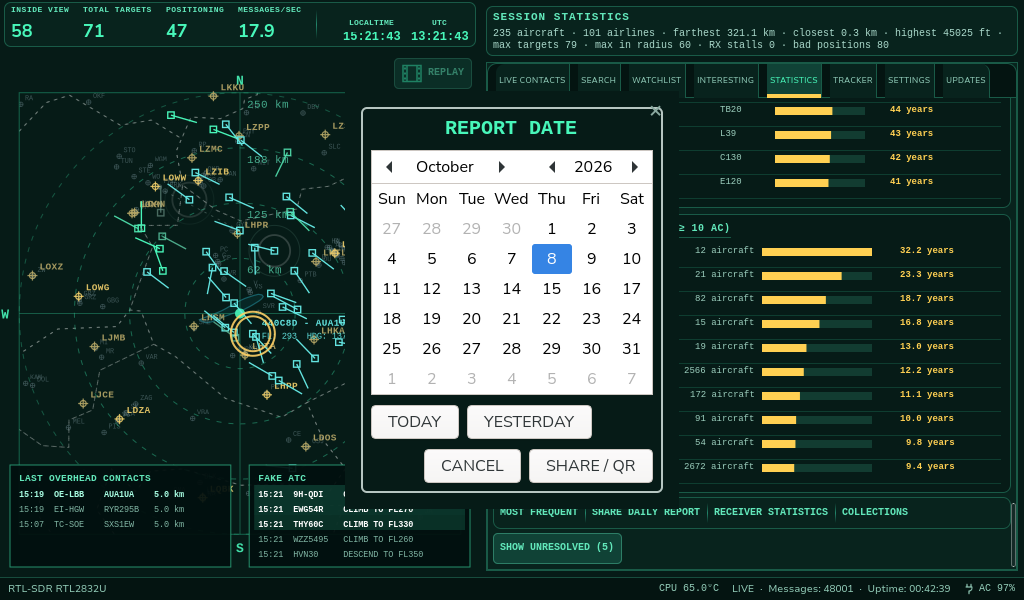
Task: Open Share / QR for the report
Action: (590, 466)
